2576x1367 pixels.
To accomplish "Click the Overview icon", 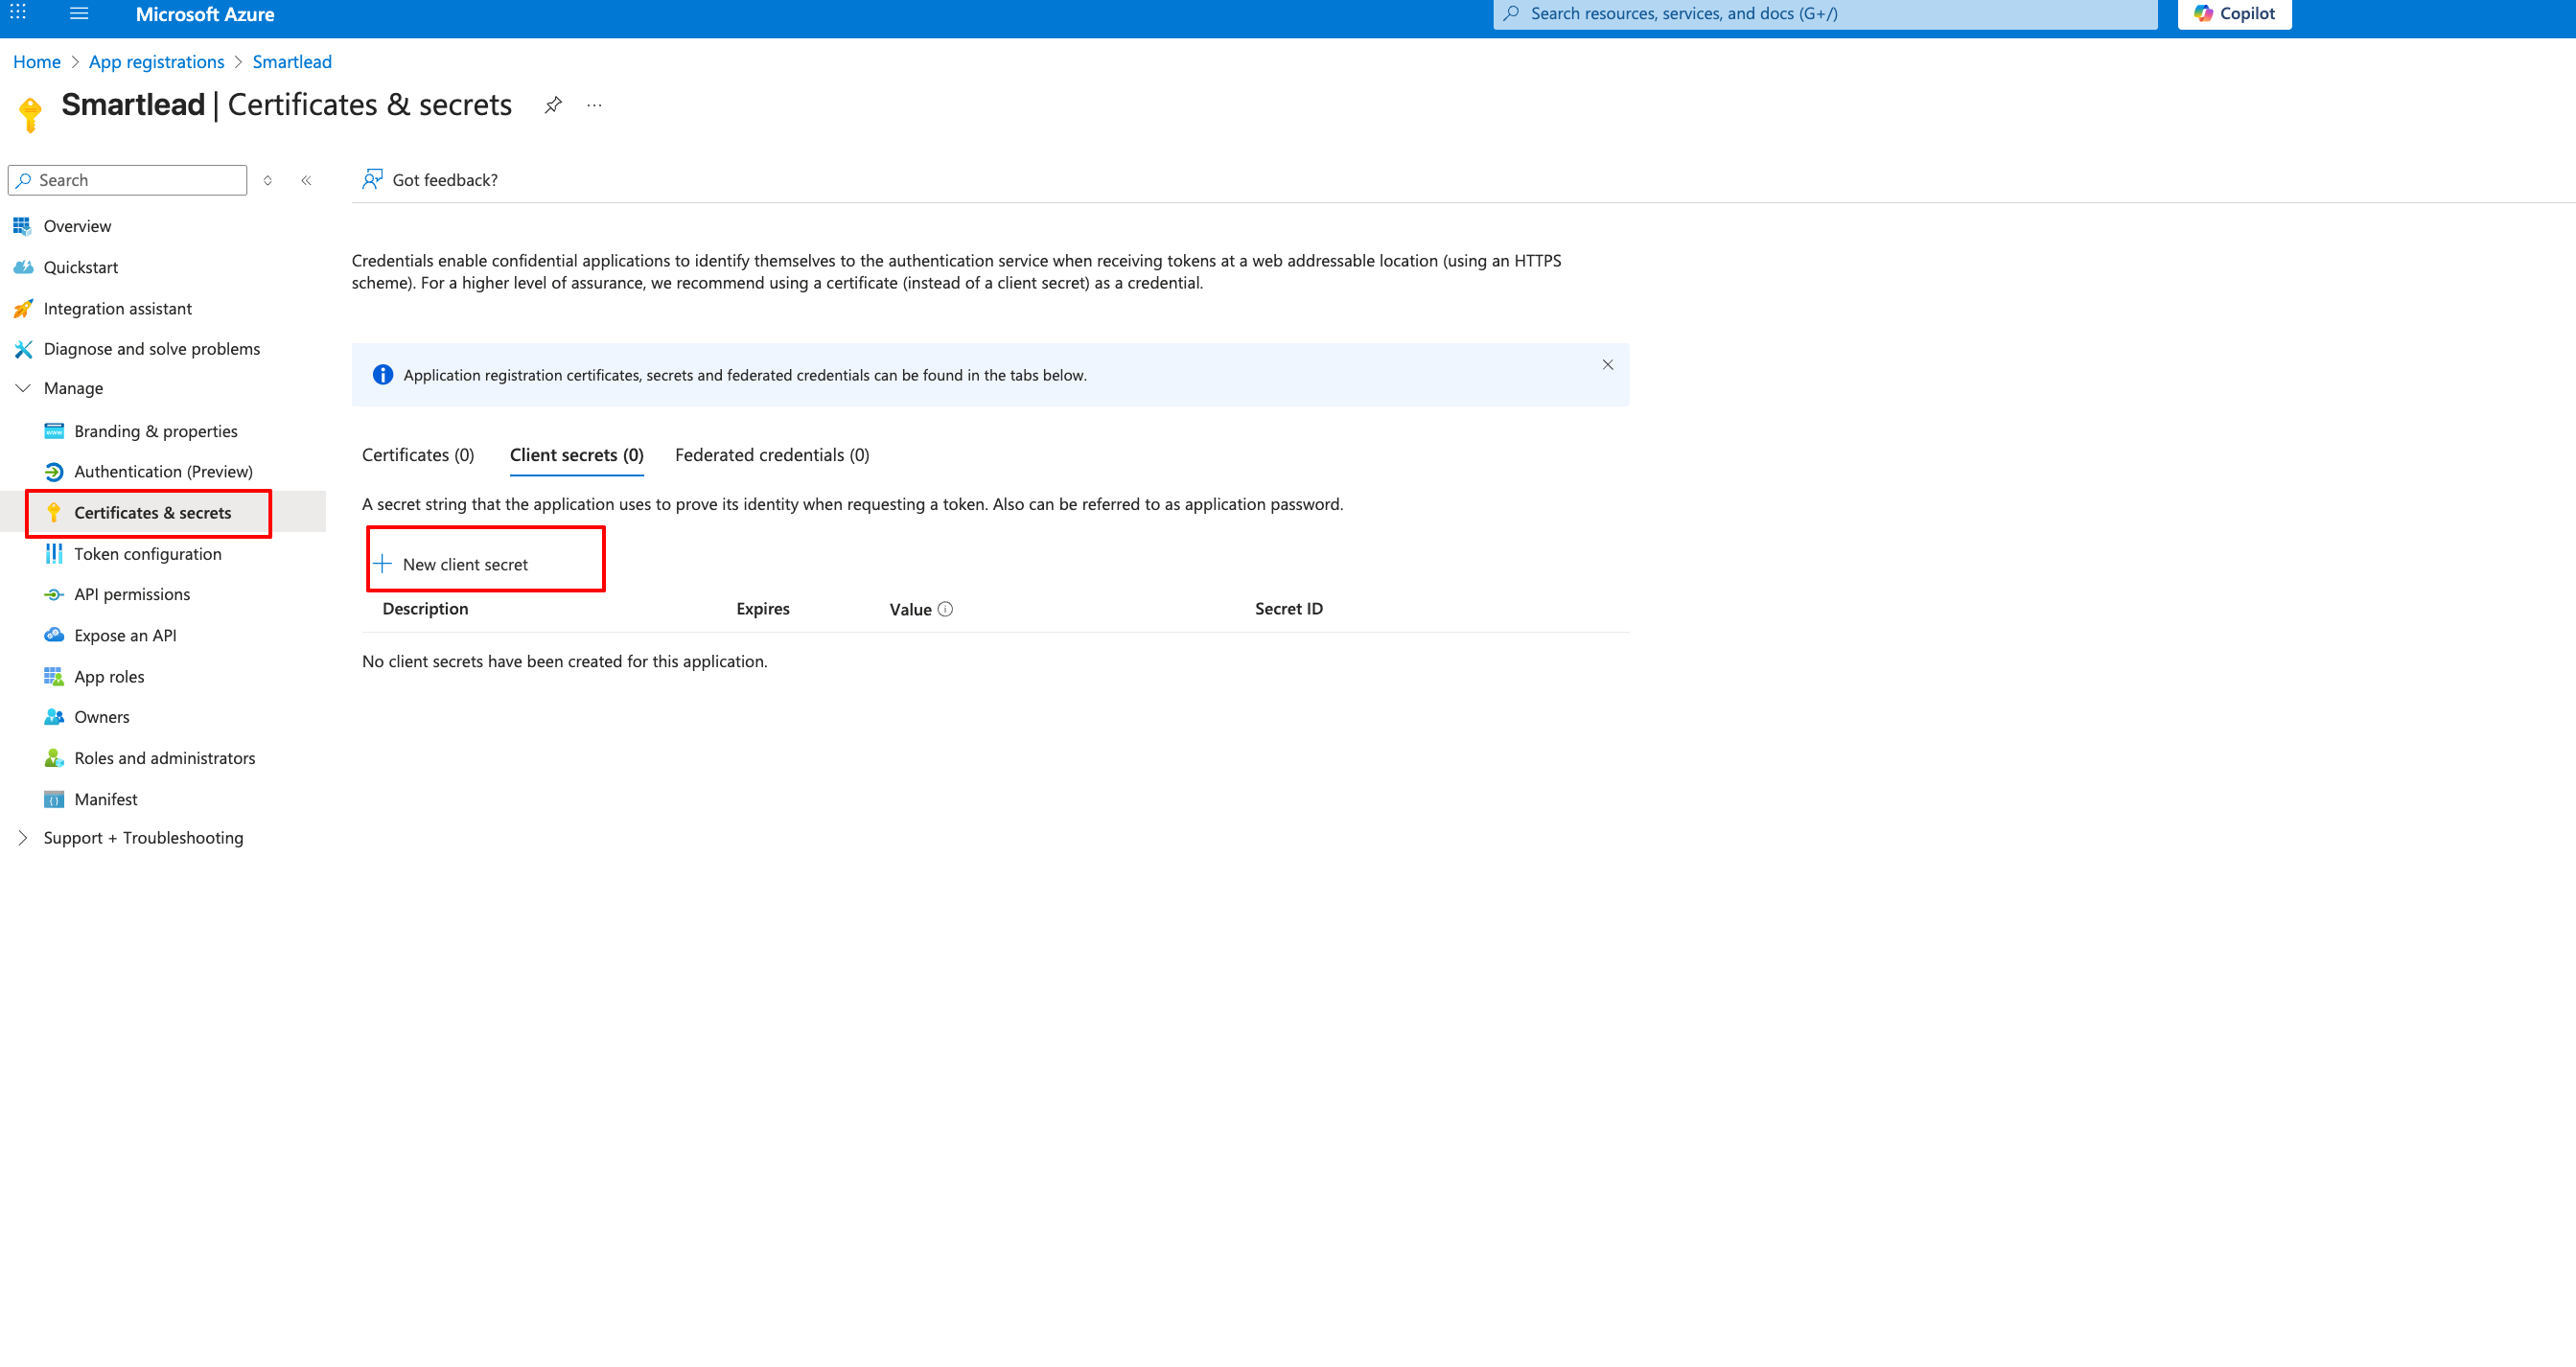I will coord(22,226).
